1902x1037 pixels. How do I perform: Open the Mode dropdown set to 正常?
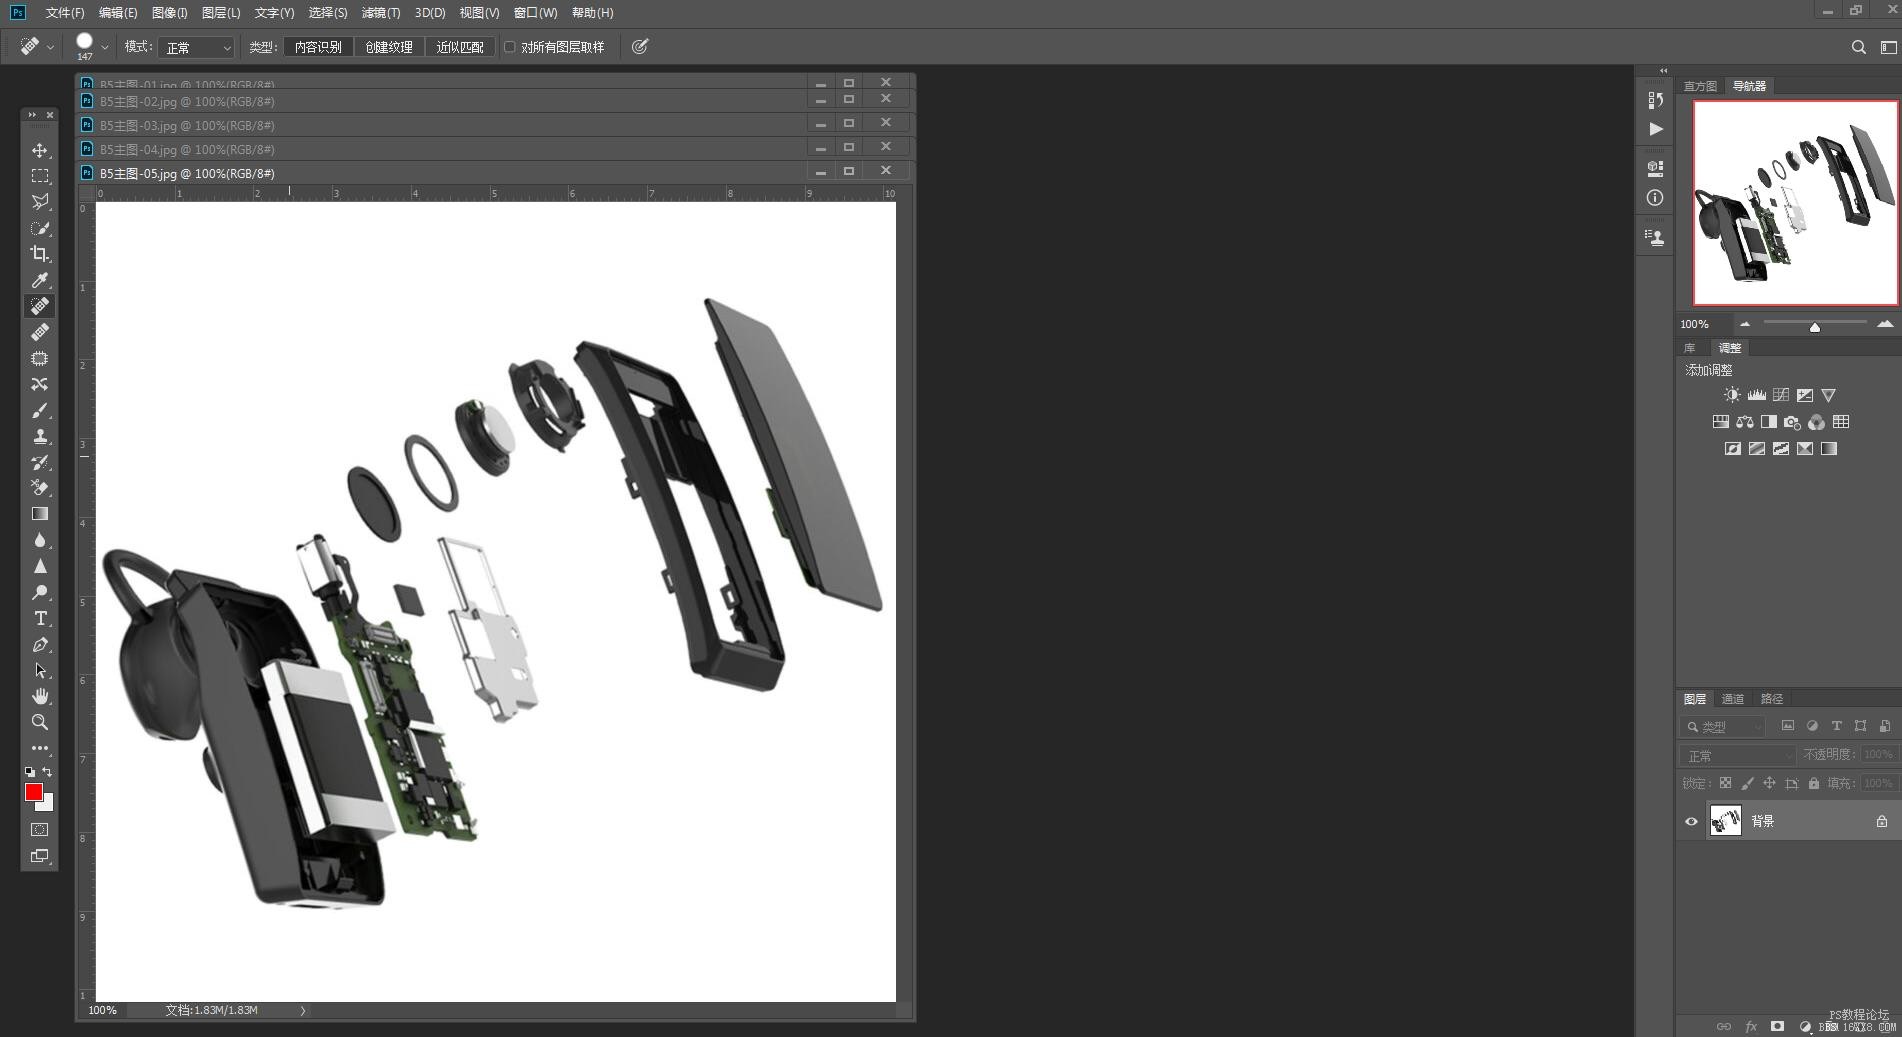pyautogui.click(x=196, y=47)
